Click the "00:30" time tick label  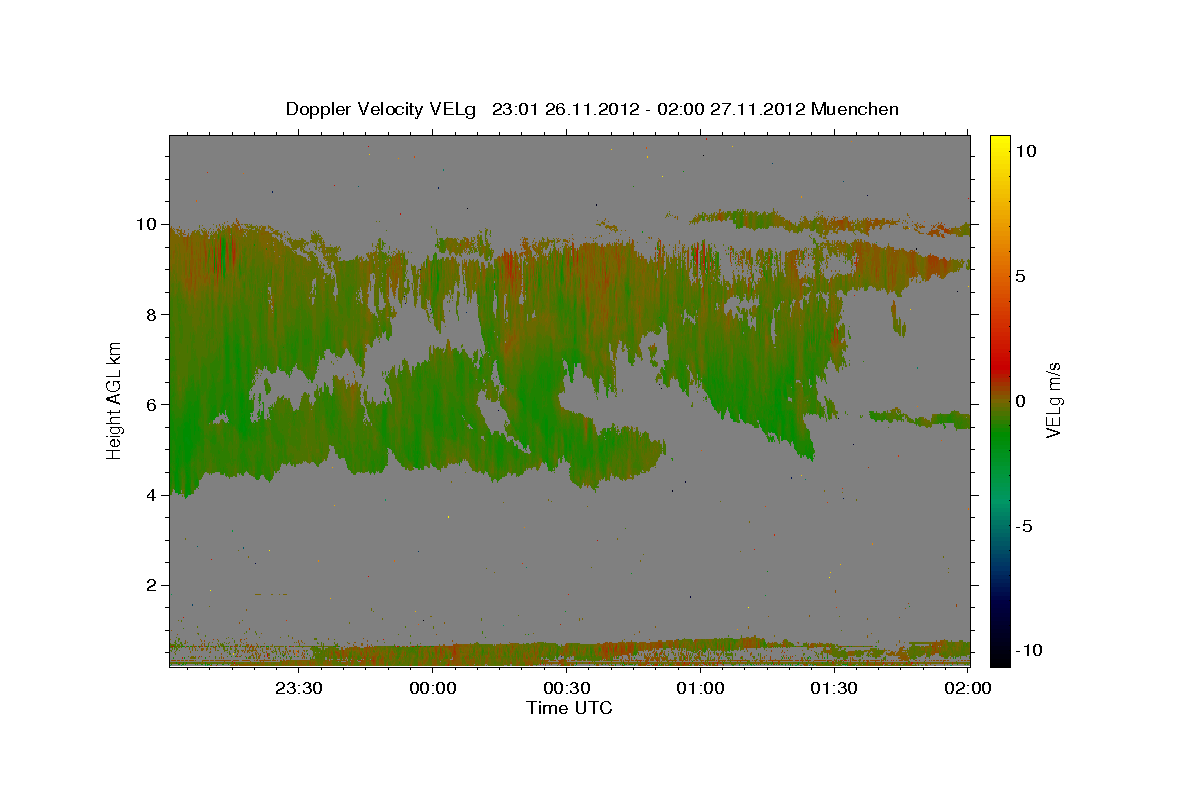click(567, 688)
